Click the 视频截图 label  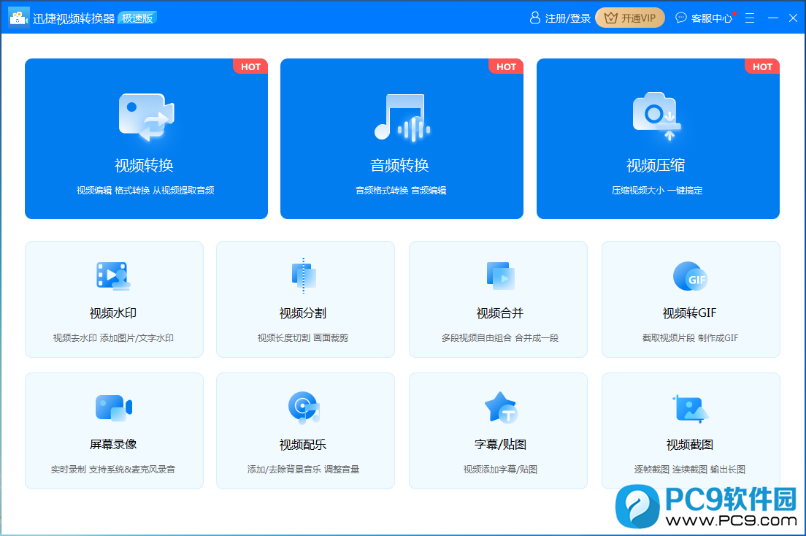690,445
